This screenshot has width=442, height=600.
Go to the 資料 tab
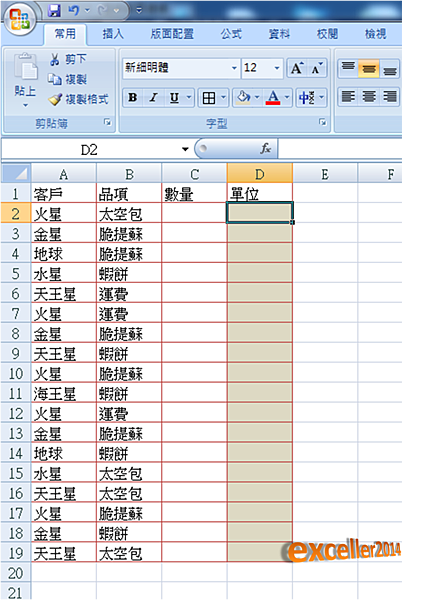[x=279, y=34]
